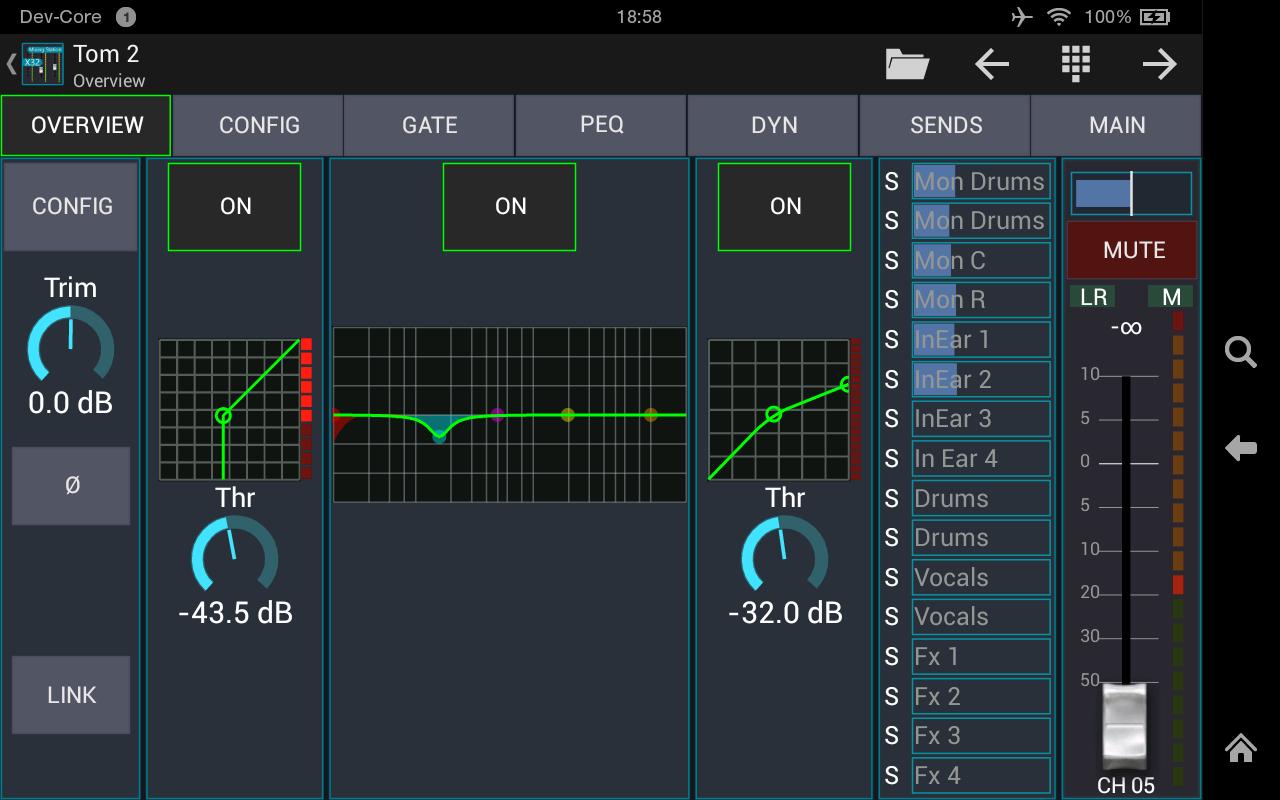Open search using the magnifier icon
This screenshot has height=800, width=1280.
tap(1240, 352)
